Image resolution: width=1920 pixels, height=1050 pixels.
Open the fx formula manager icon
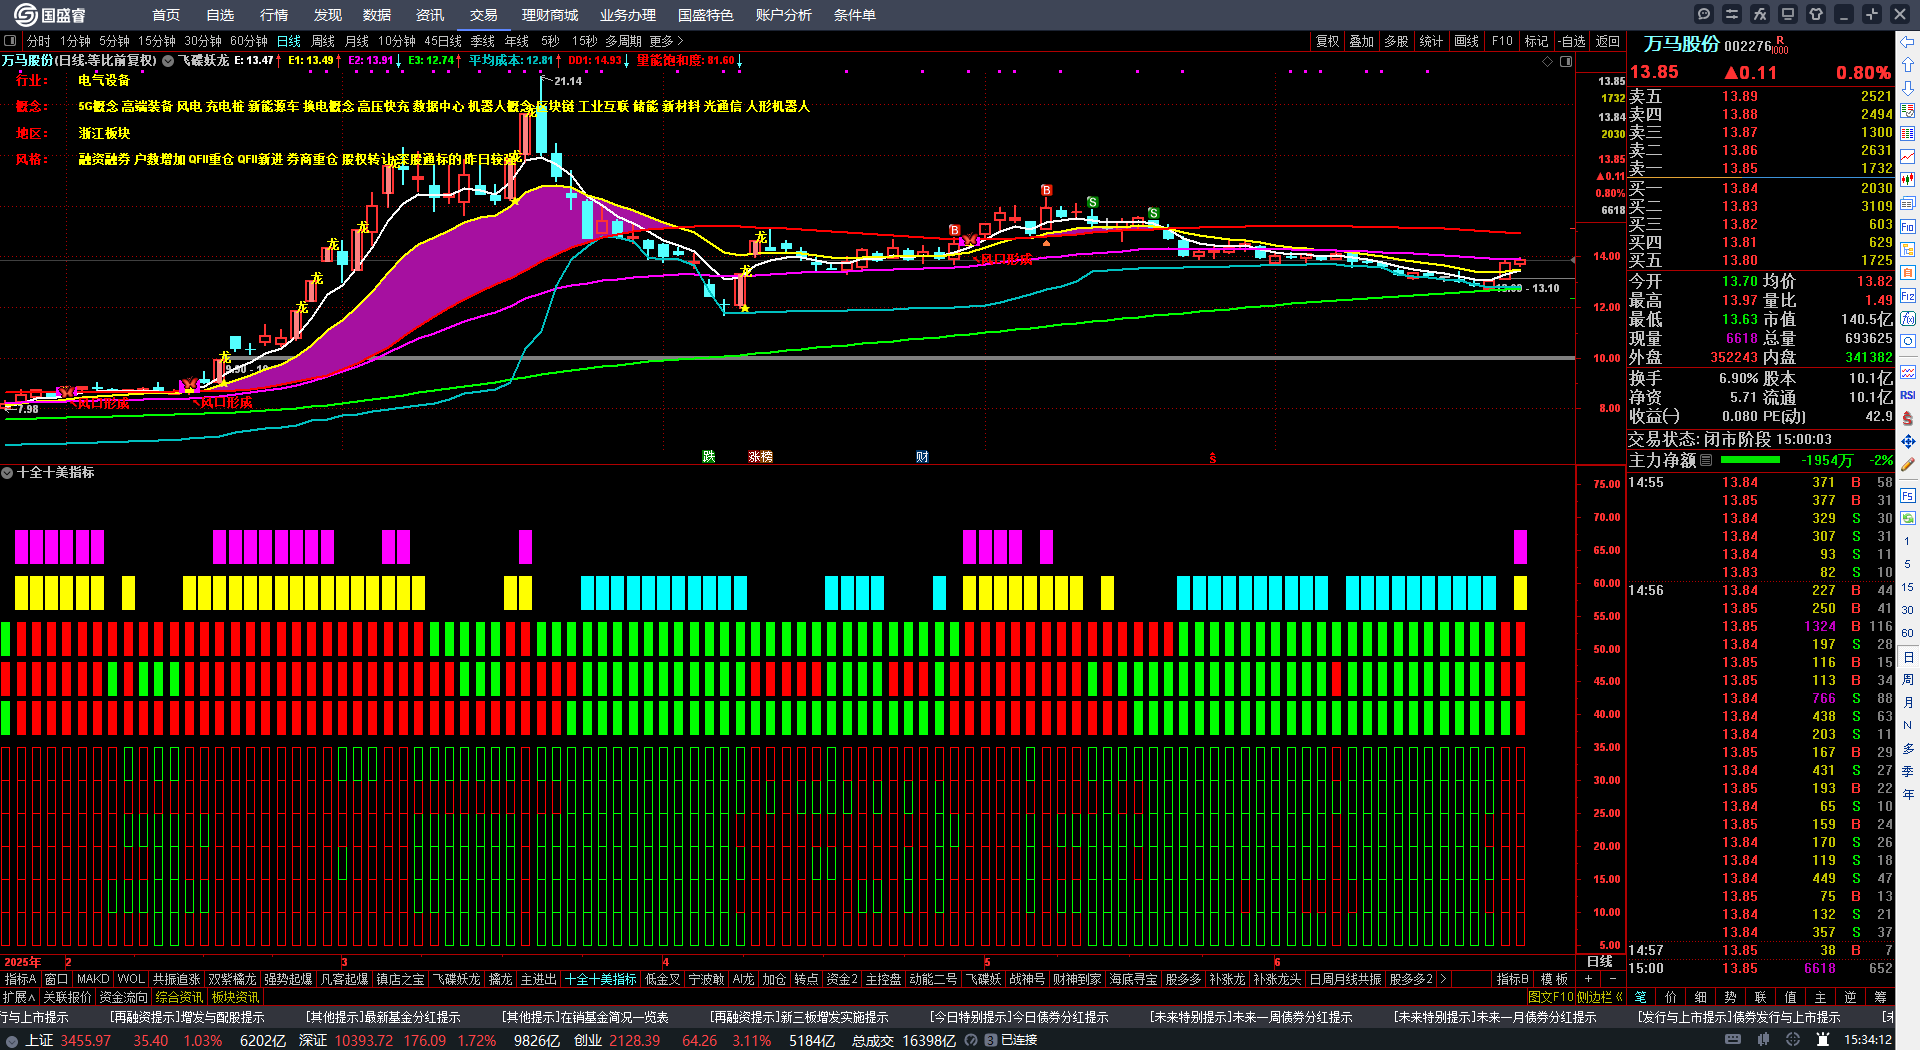(1760, 14)
